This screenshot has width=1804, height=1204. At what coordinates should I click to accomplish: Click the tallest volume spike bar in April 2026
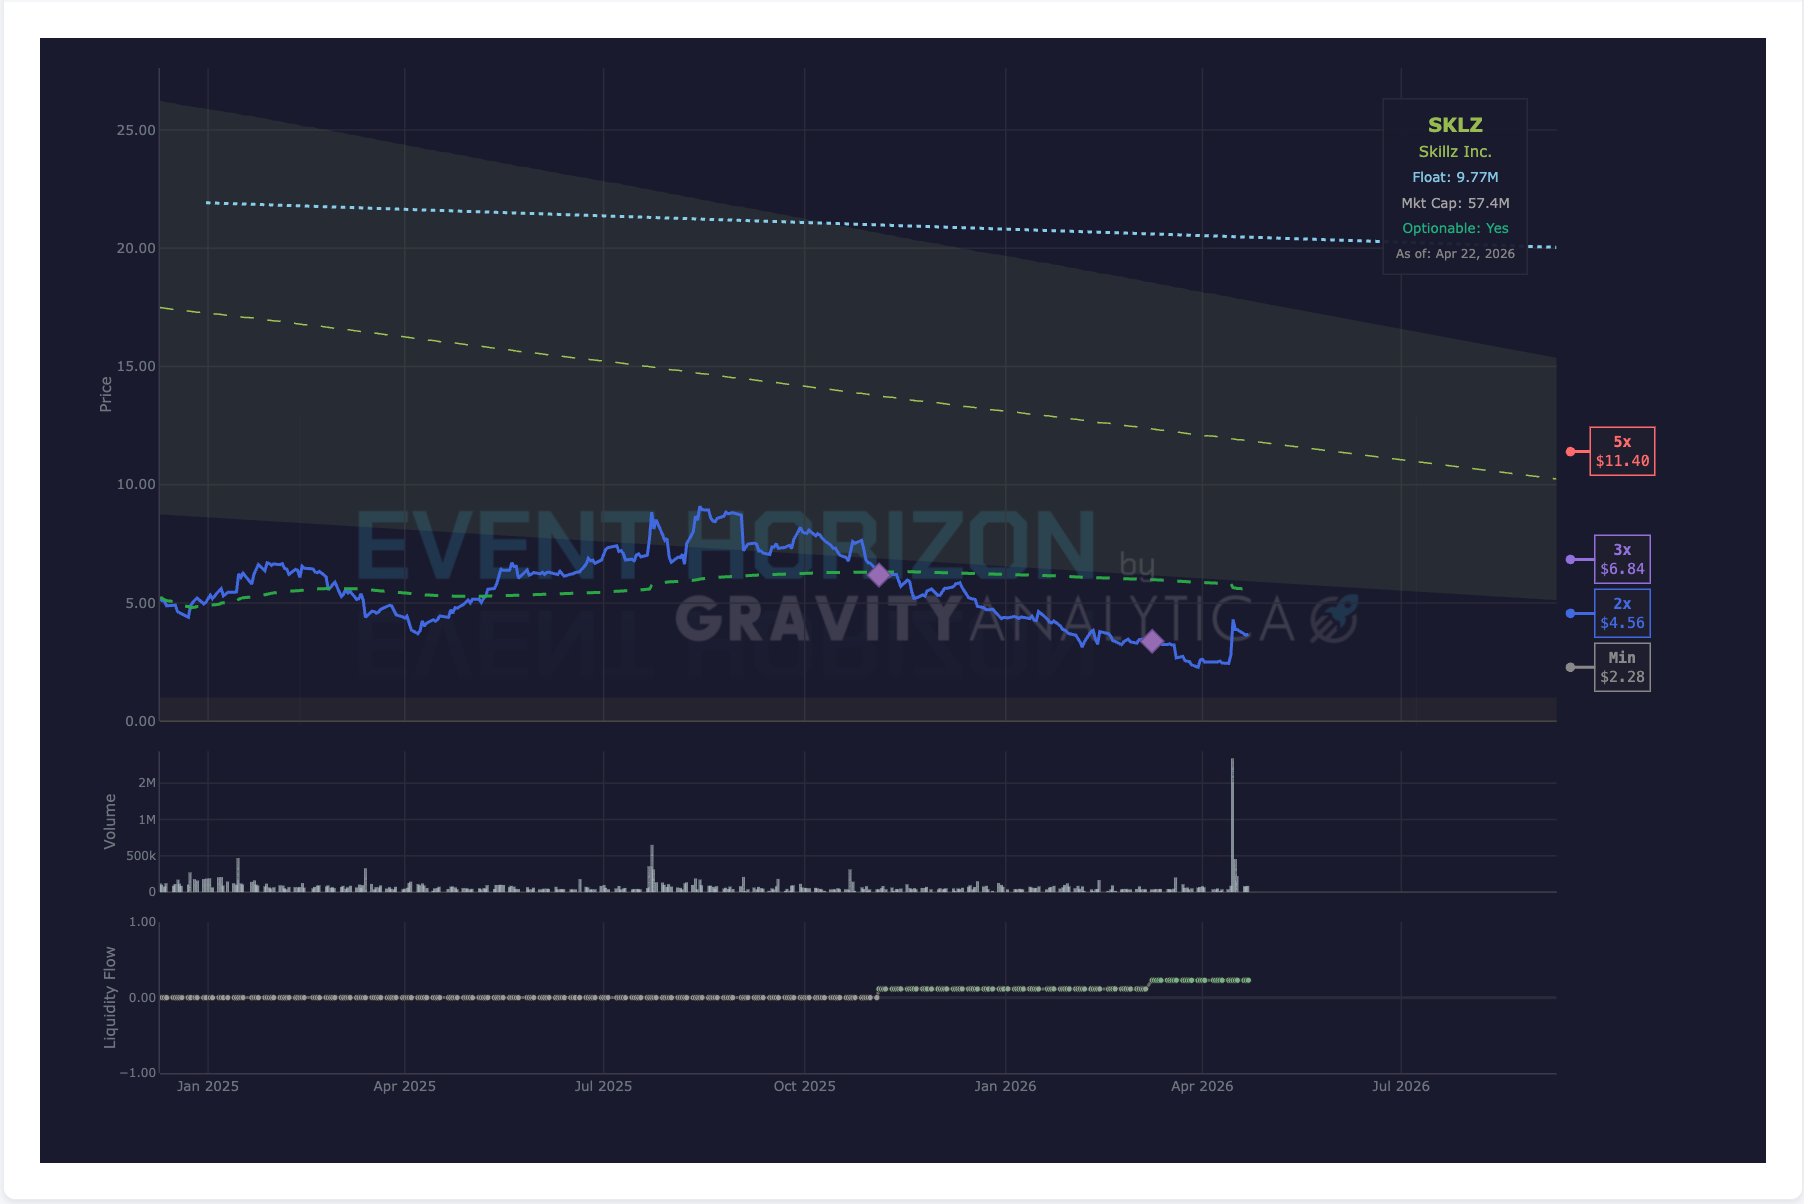coord(1232,825)
